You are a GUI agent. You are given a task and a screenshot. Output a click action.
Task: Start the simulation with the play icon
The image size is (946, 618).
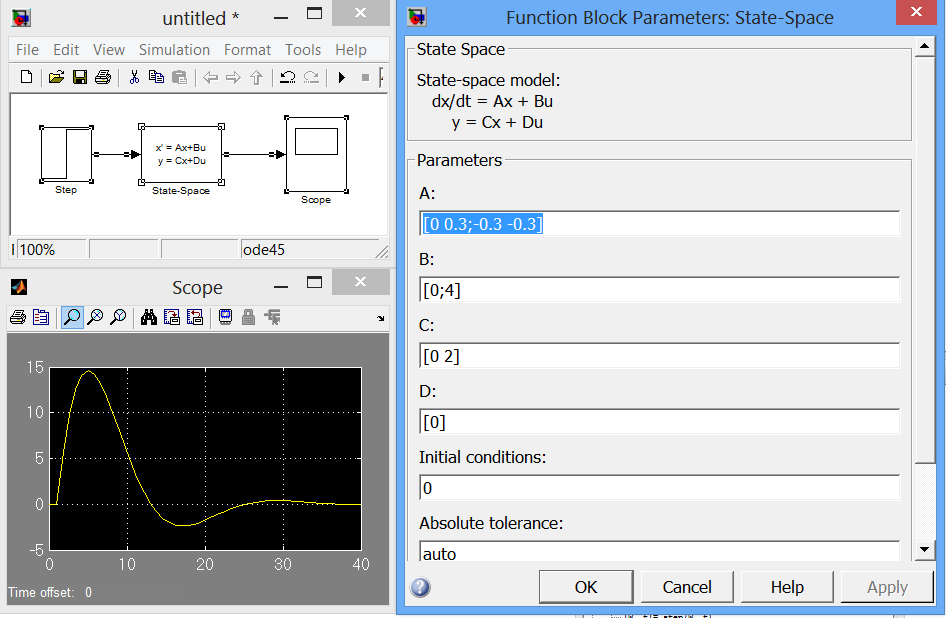(x=341, y=77)
